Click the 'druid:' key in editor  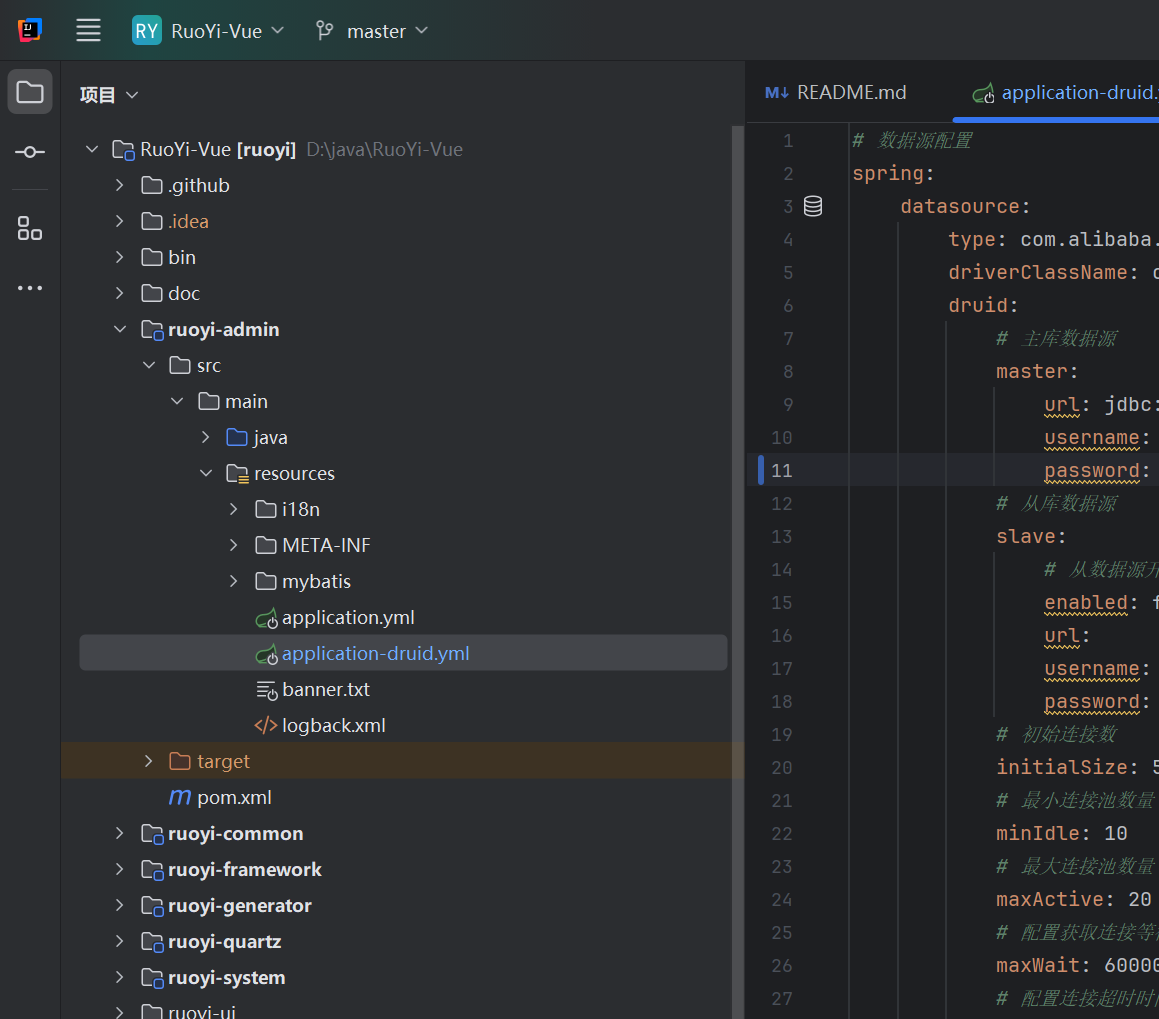[x=984, y=305]
